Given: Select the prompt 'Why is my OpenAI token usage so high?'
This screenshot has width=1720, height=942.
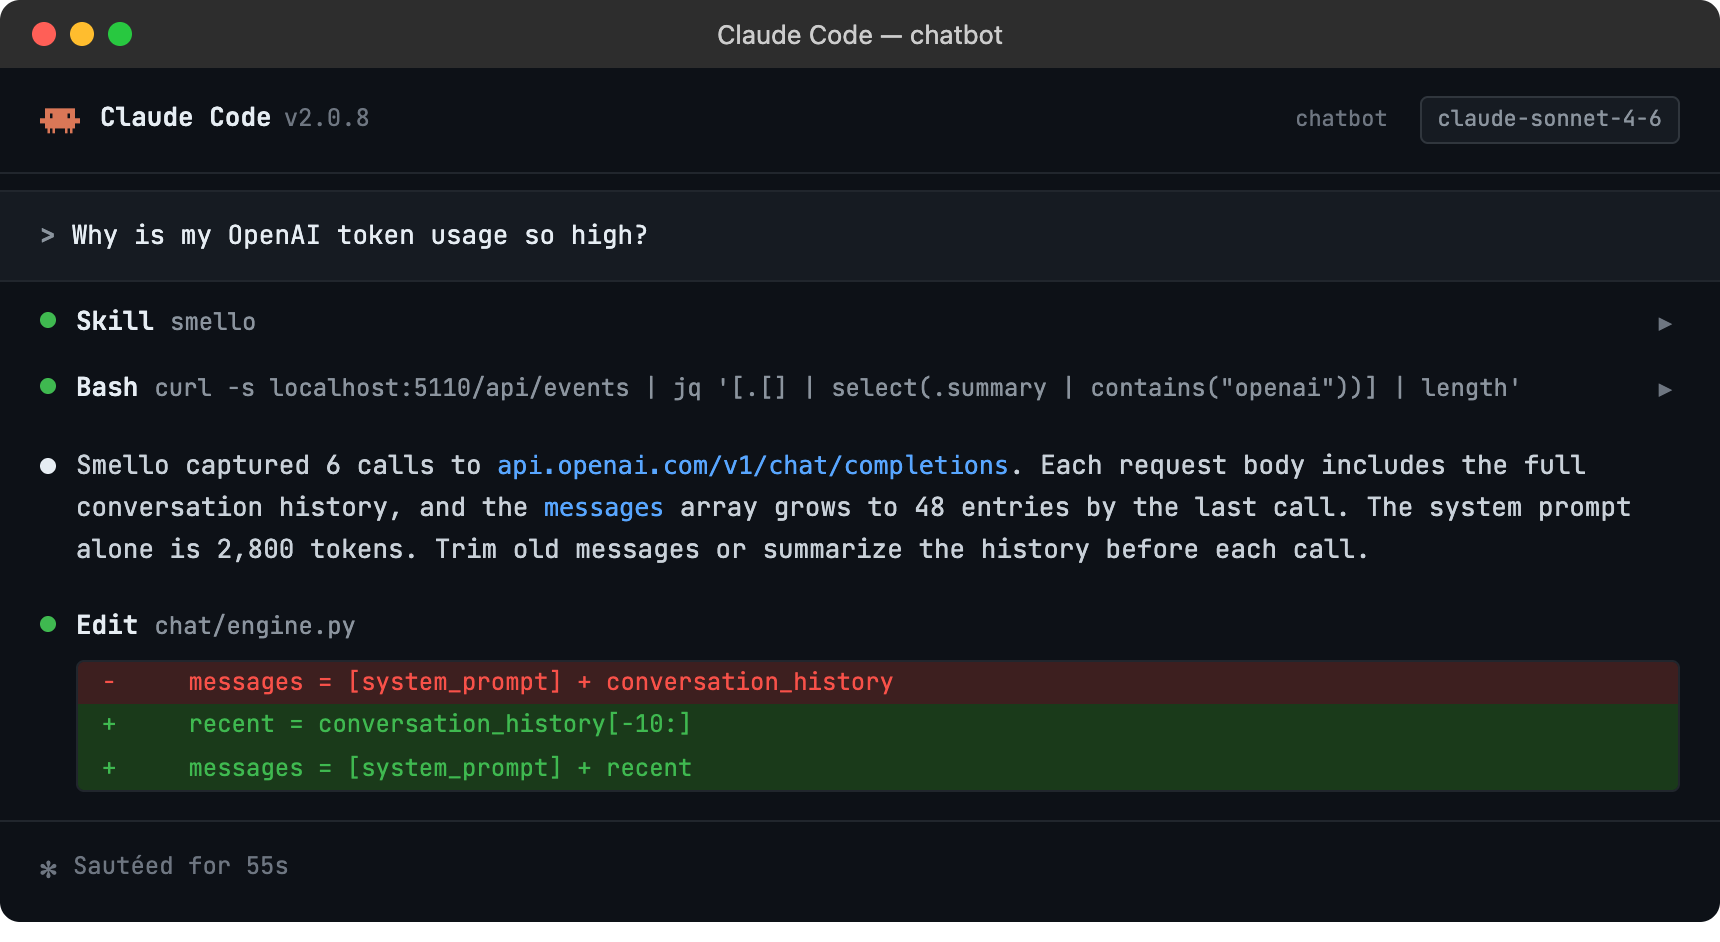Looking at the screenshot, I should [360, 236].
